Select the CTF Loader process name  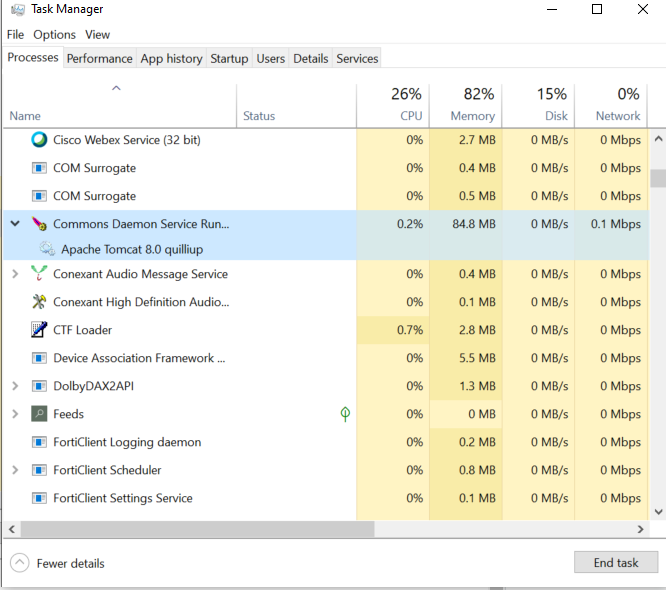82,330
